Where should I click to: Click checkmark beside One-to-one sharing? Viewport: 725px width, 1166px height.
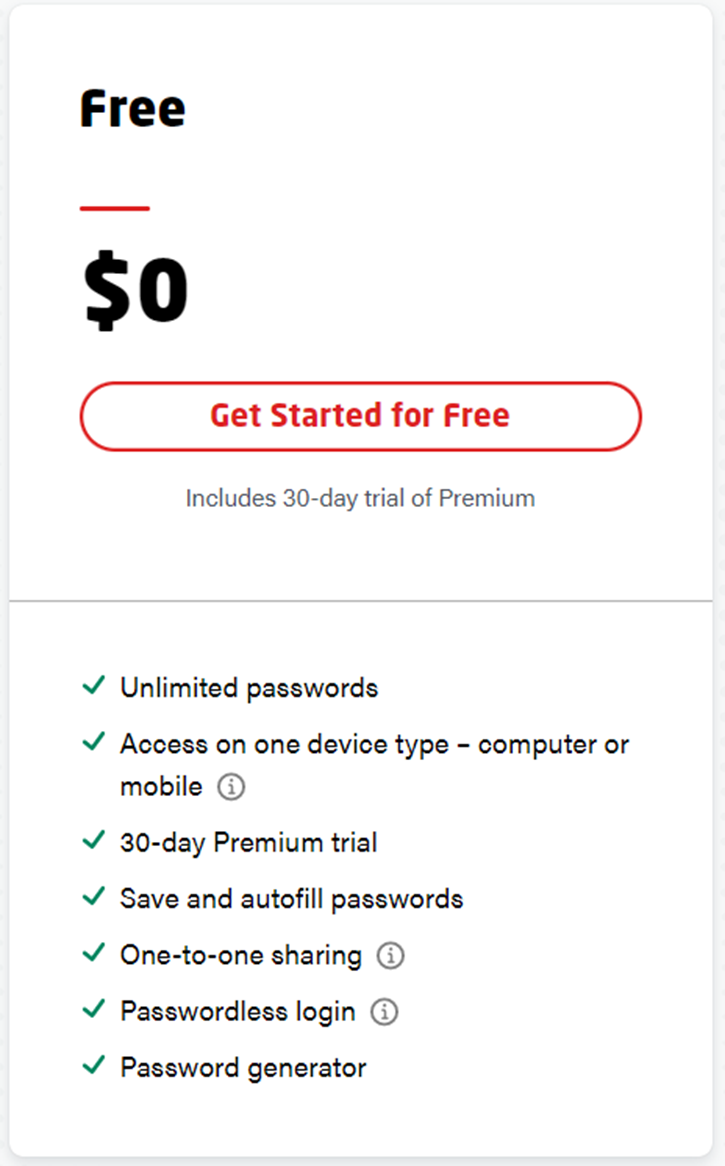click(94, 953)
